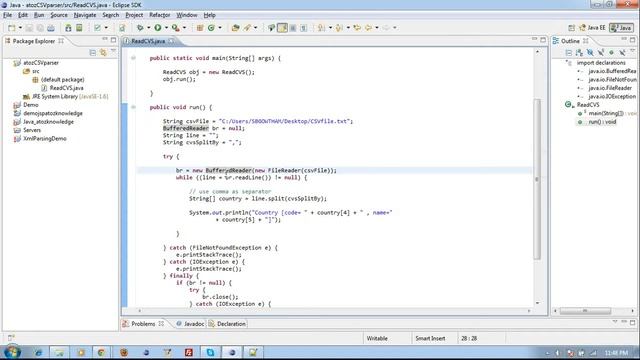Select atozCSVparser project in Package Explorer
This screenshot has width=640, height=360.
[41, 63]
